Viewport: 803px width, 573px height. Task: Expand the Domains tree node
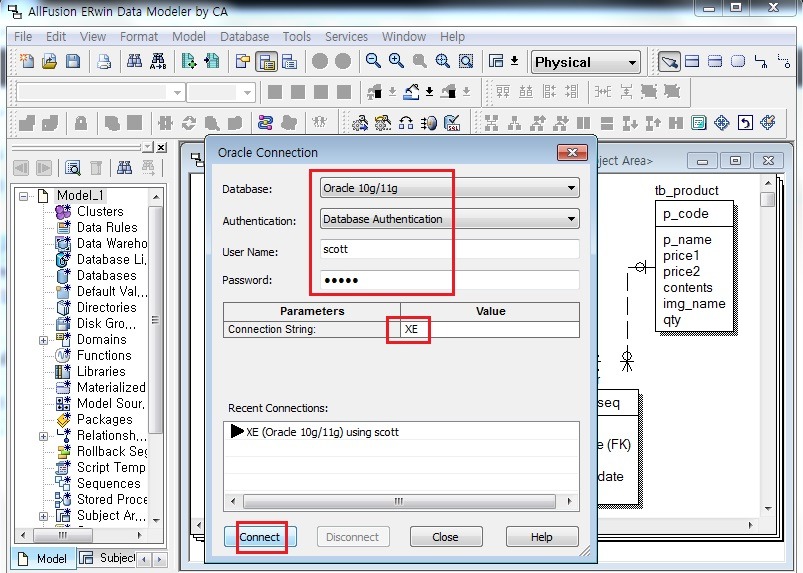click(x=44, y=340)
